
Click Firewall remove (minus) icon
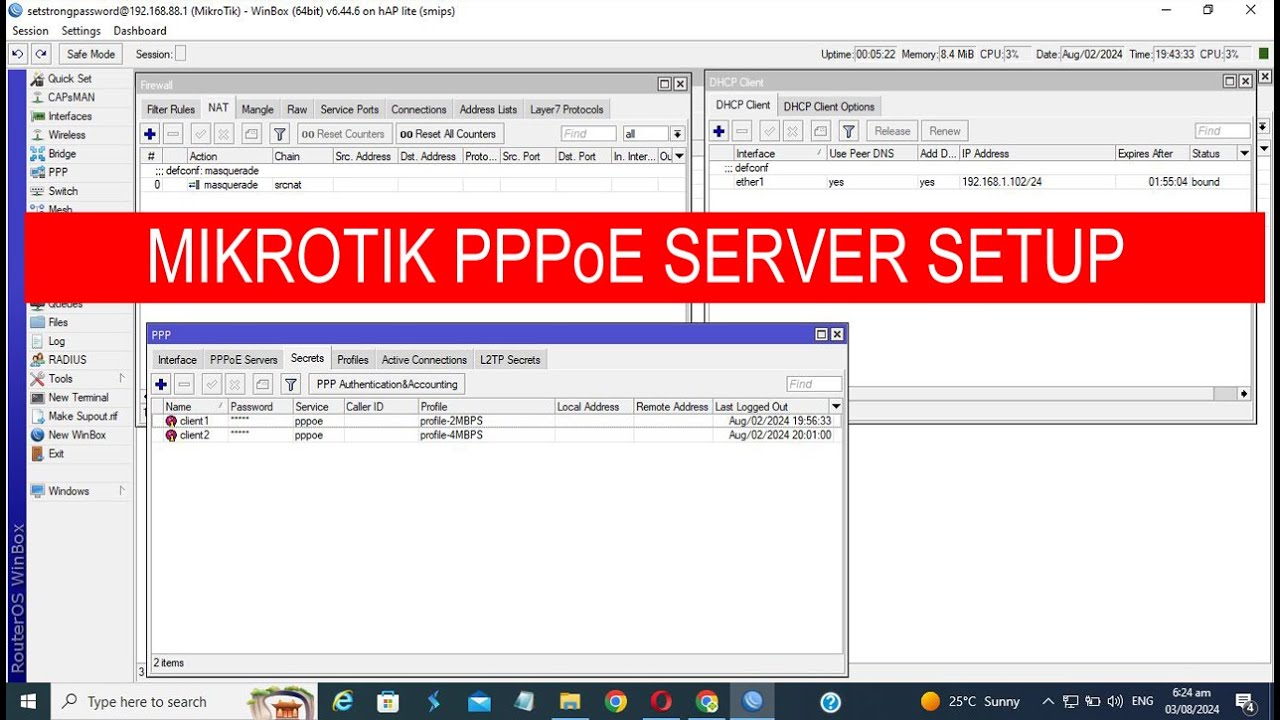pos(173,134)
